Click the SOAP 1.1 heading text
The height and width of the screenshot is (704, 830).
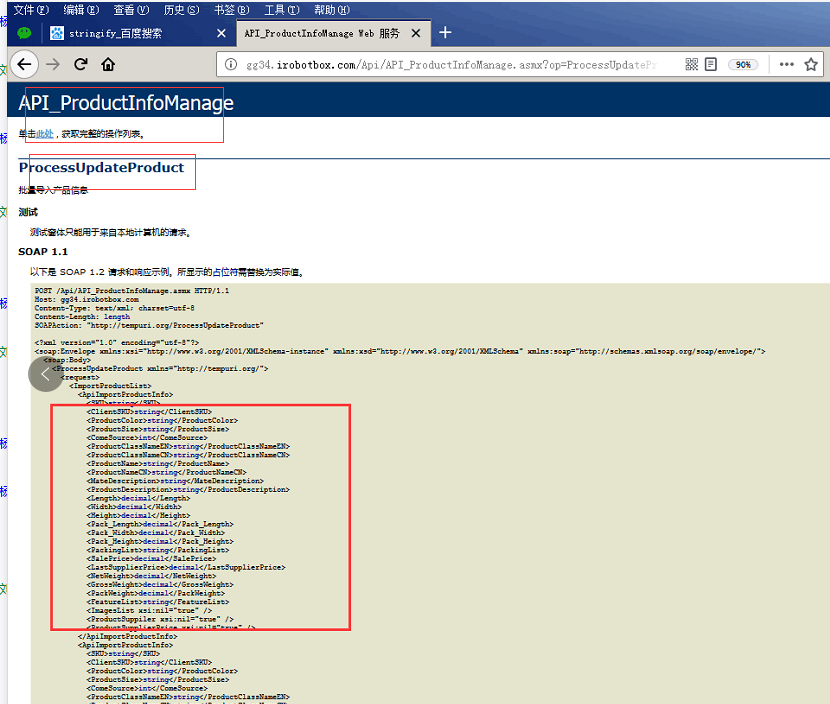(x=43, y=251)
